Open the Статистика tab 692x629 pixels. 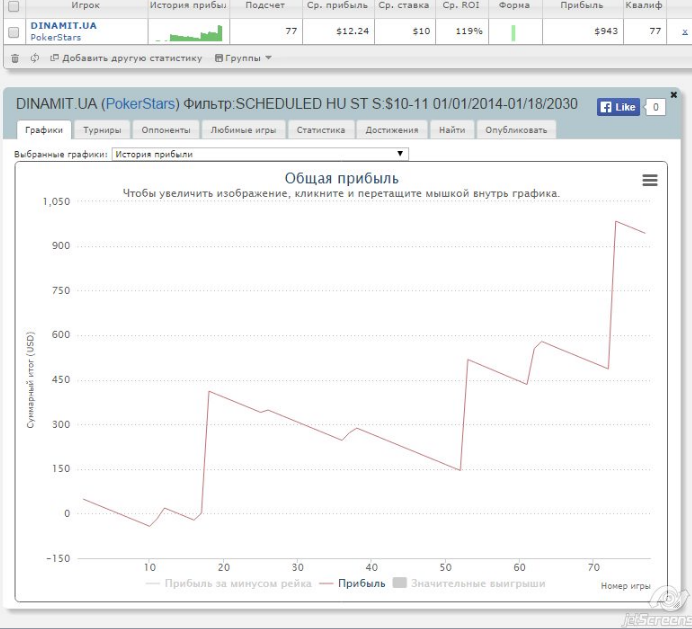point(320,130)
